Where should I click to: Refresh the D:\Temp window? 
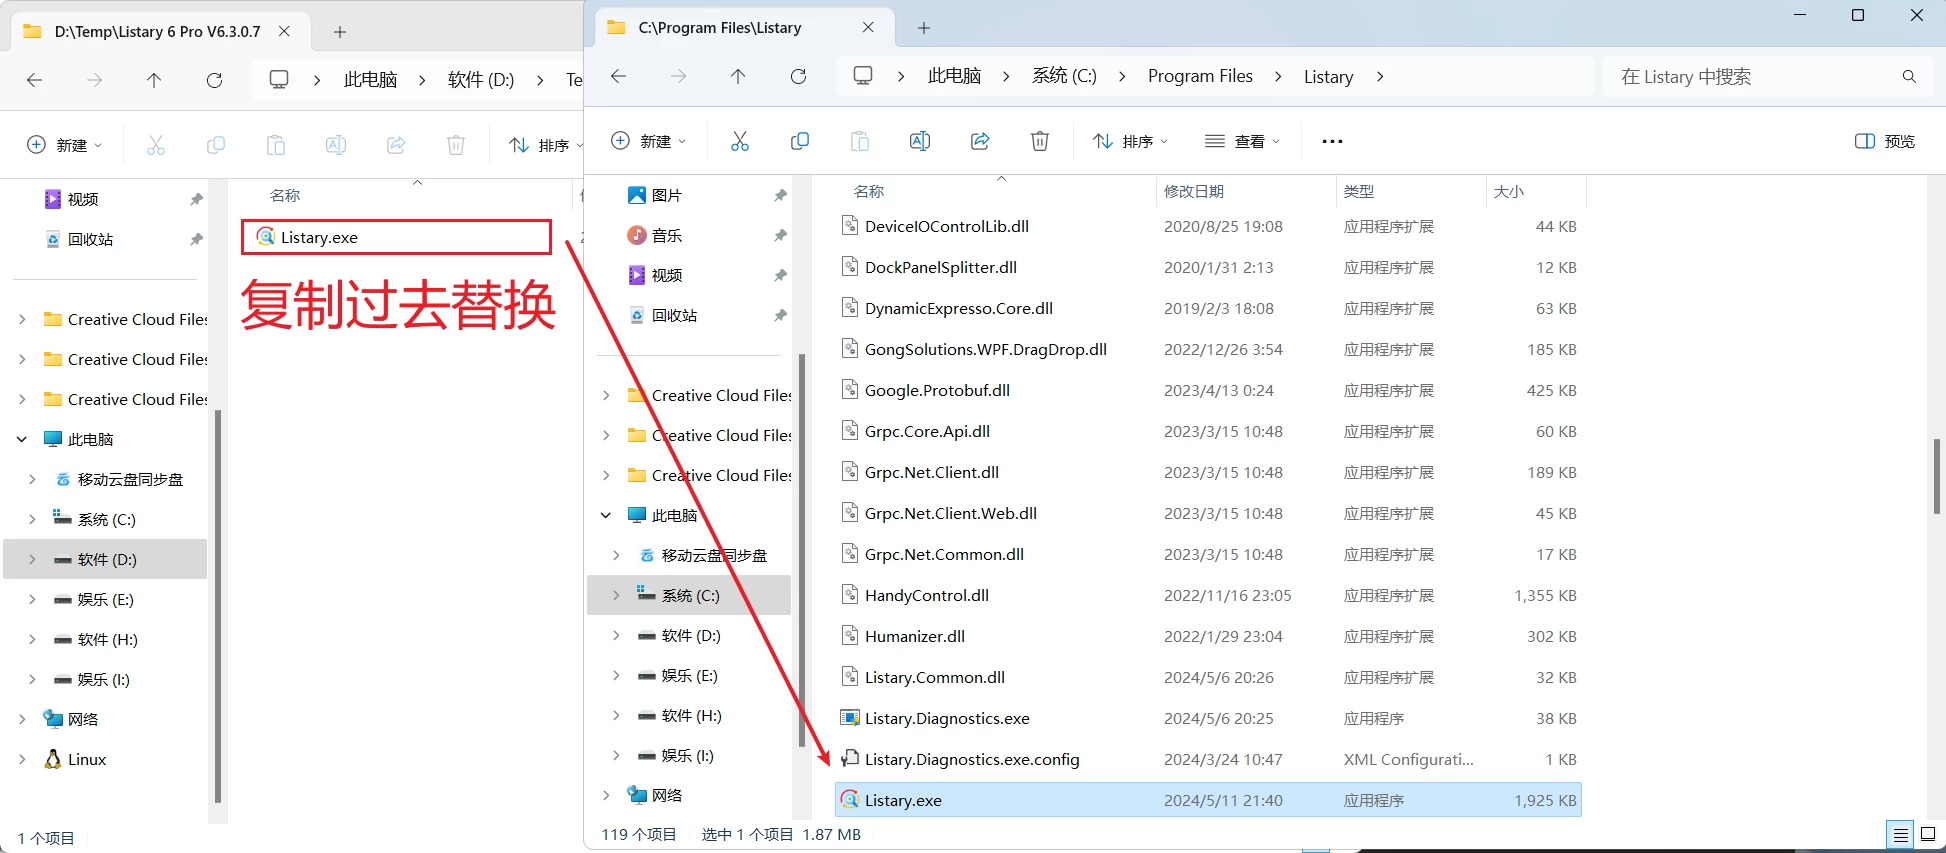[x=214, y=80]
